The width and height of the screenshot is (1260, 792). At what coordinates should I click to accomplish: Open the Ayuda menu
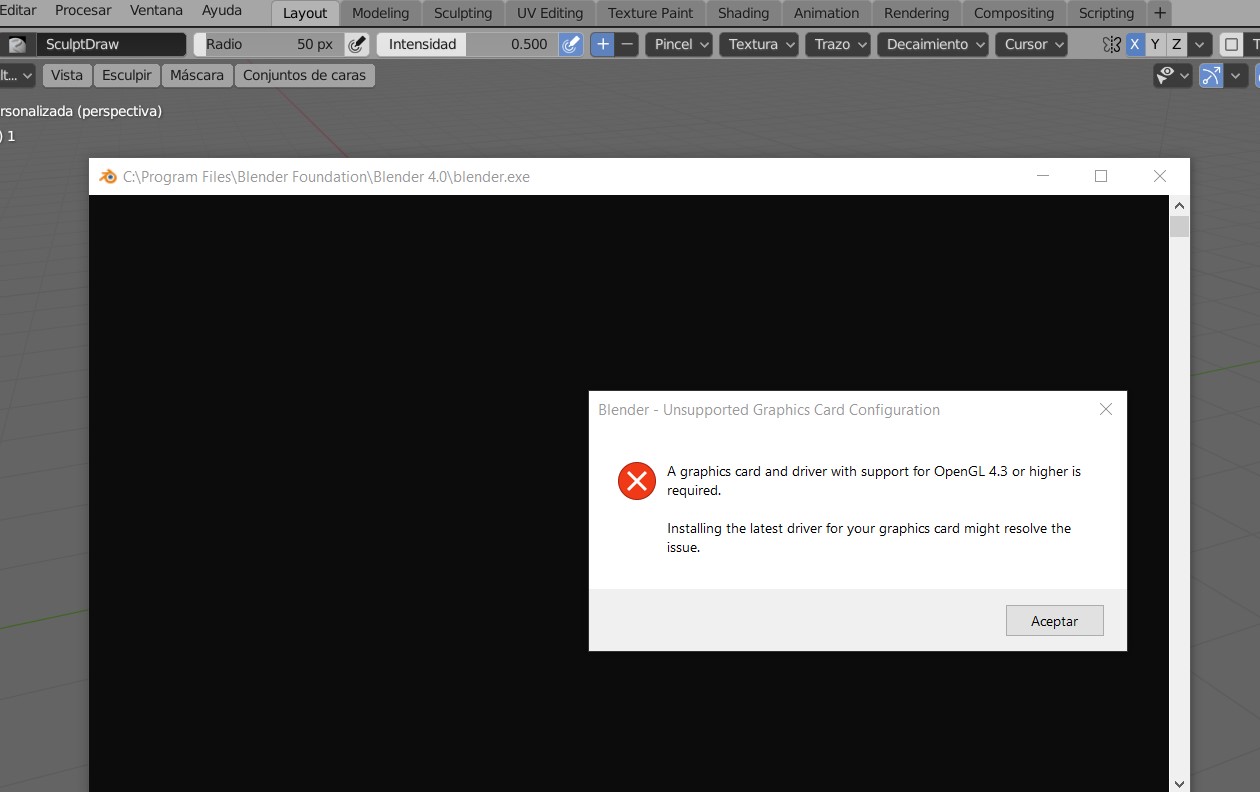222,11
